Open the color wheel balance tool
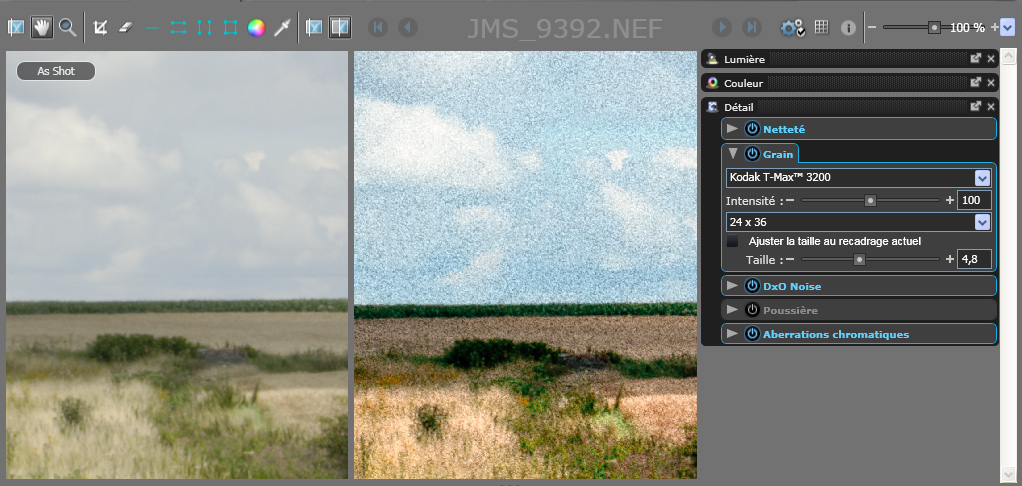 pyautogui.click(x=256, y=27)
